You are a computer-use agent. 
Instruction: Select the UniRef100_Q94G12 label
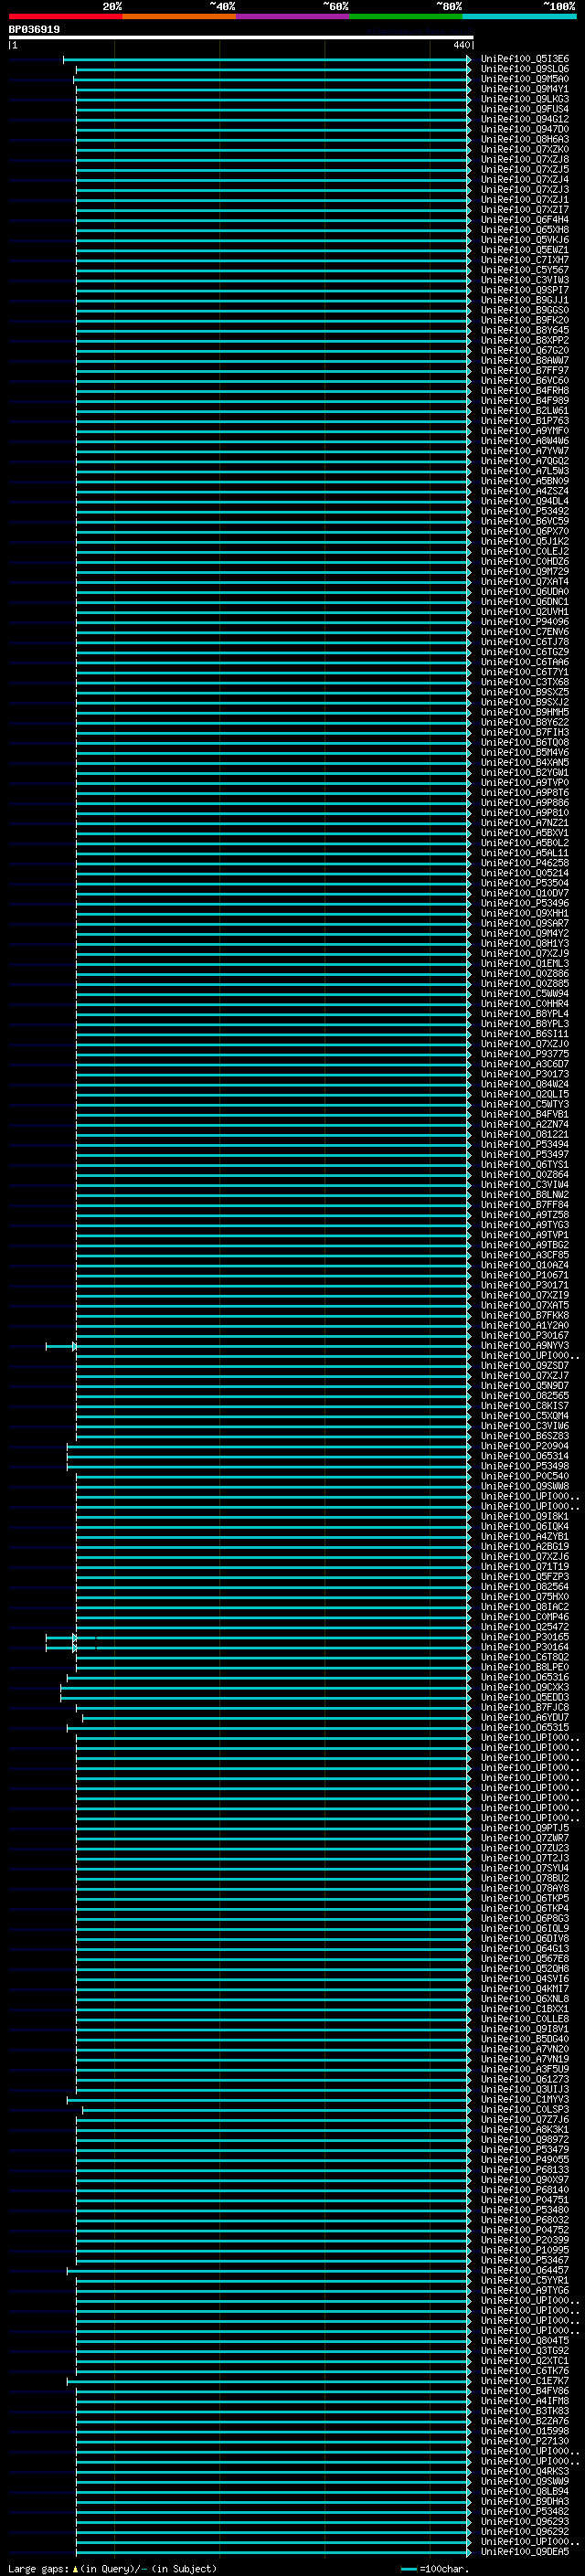(x=525, y=119)
